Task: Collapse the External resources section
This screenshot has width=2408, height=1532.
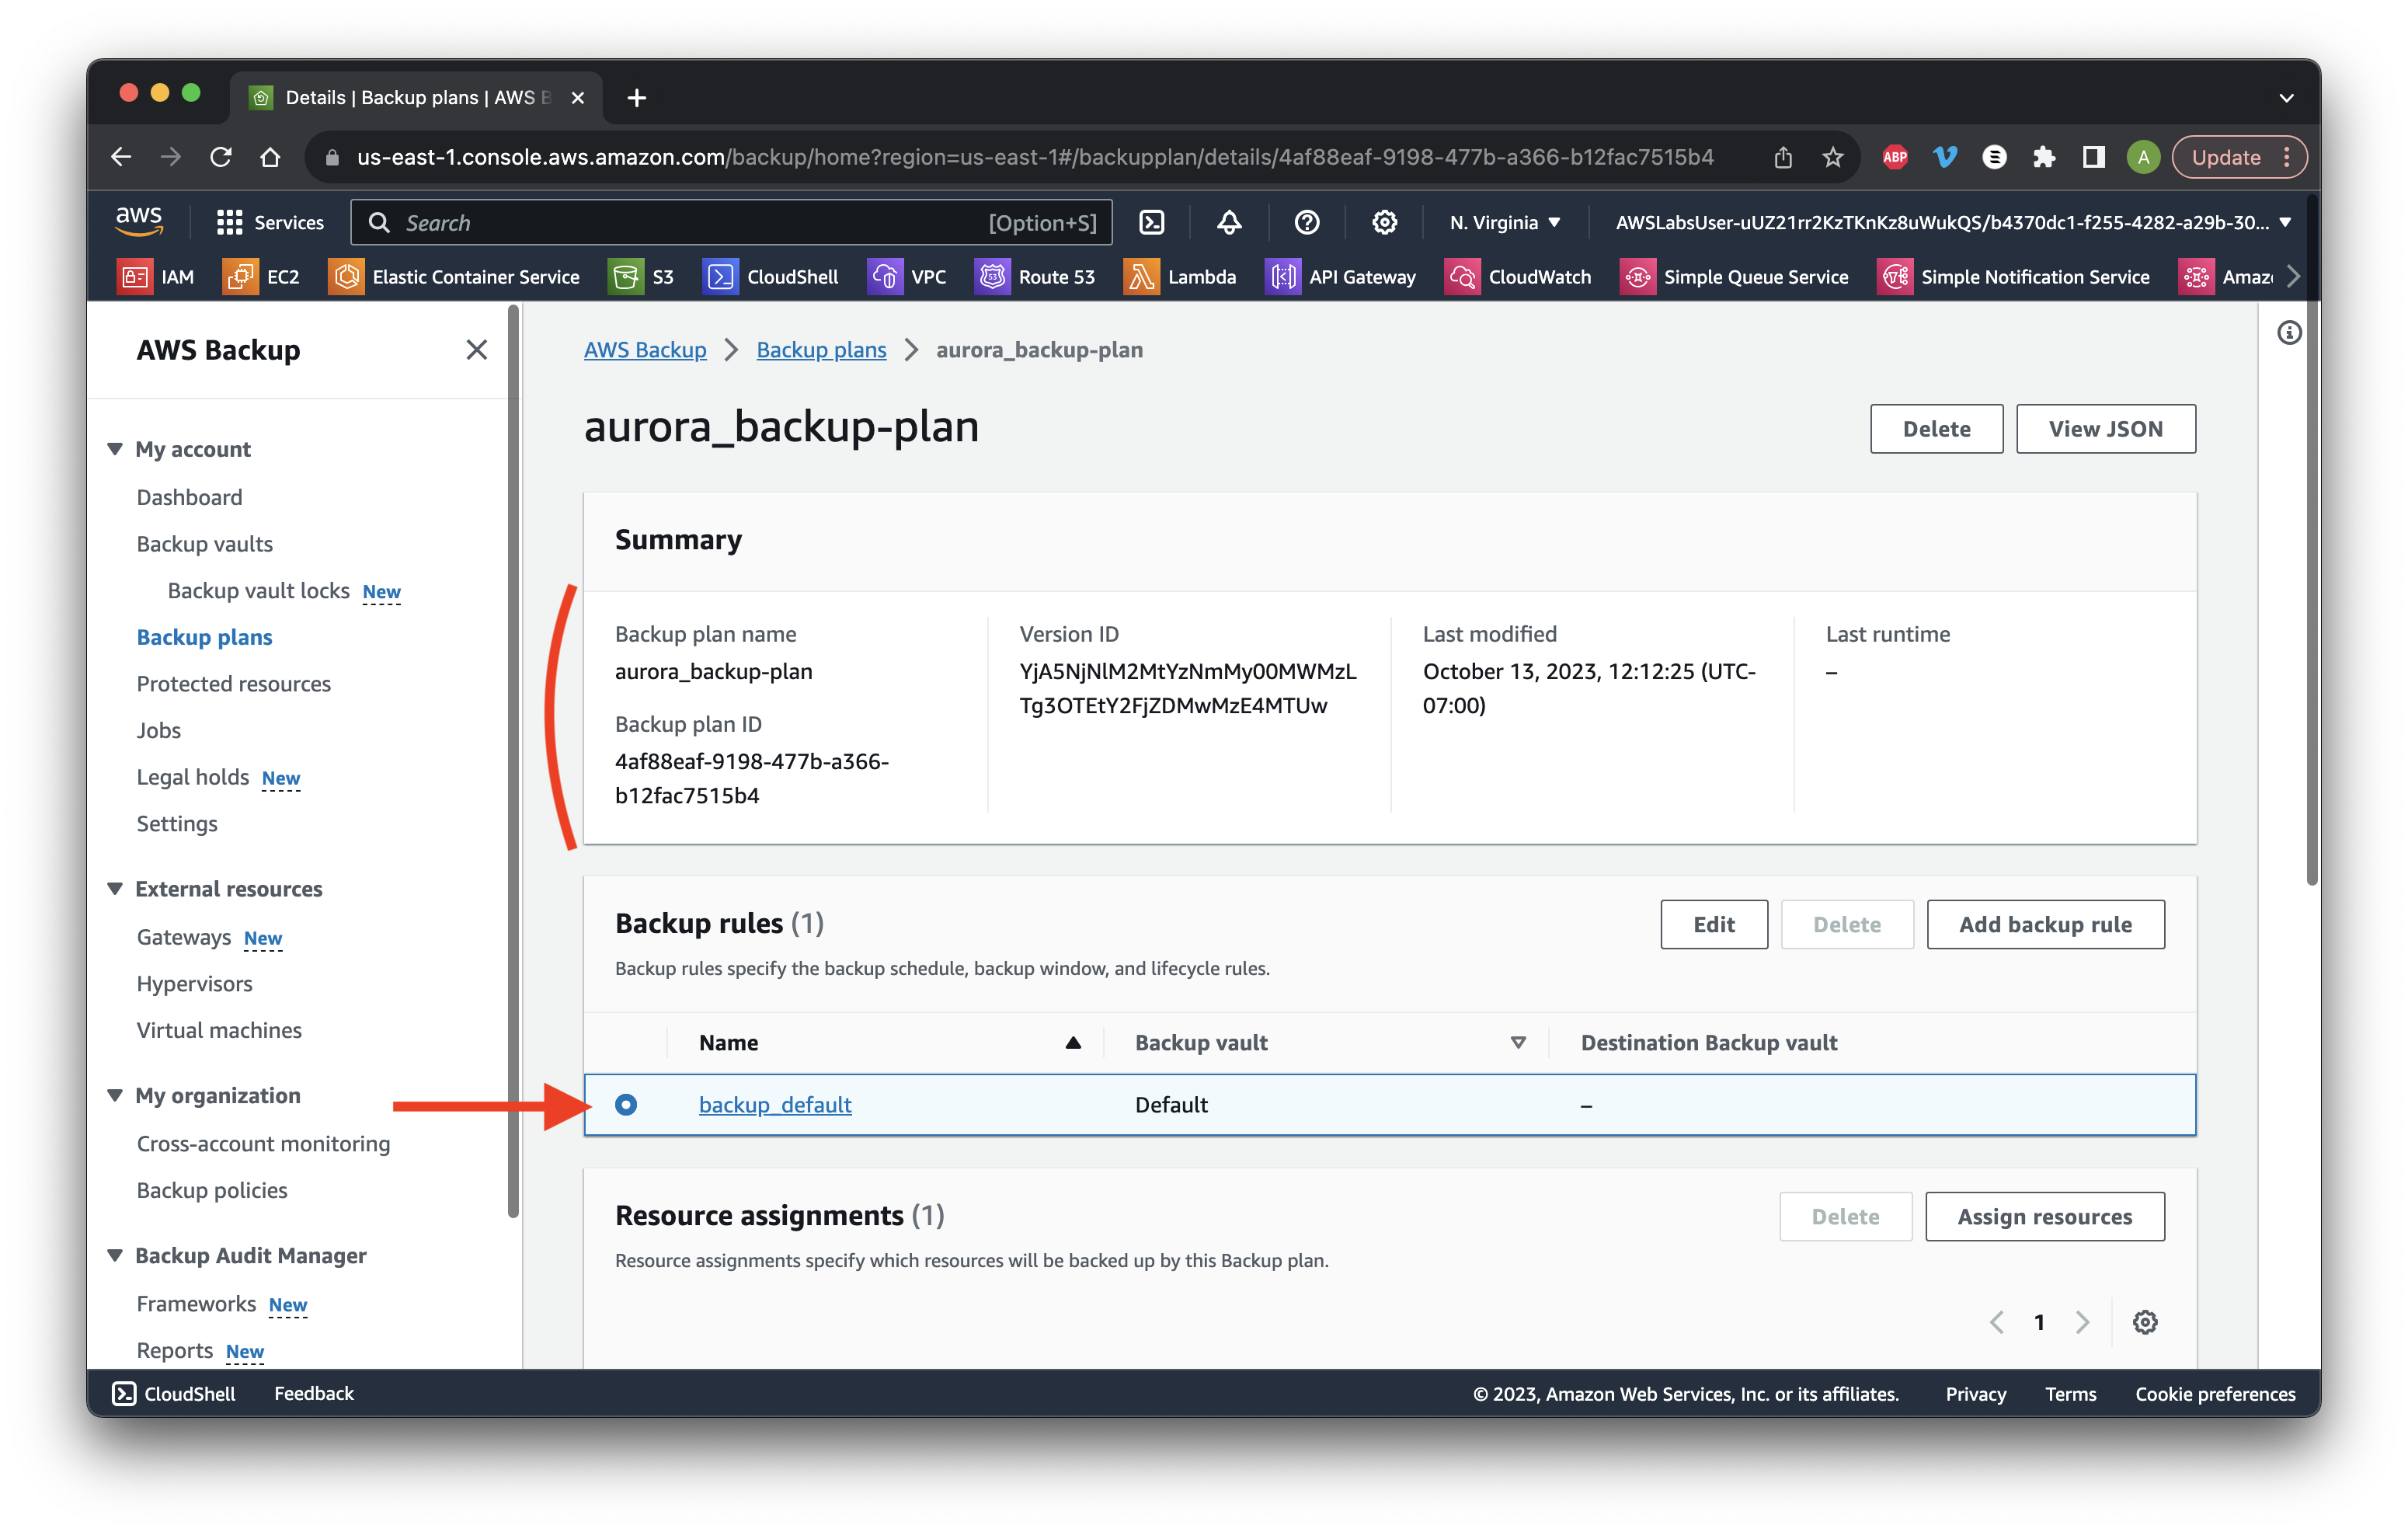Action: click(x=115, y=889)
